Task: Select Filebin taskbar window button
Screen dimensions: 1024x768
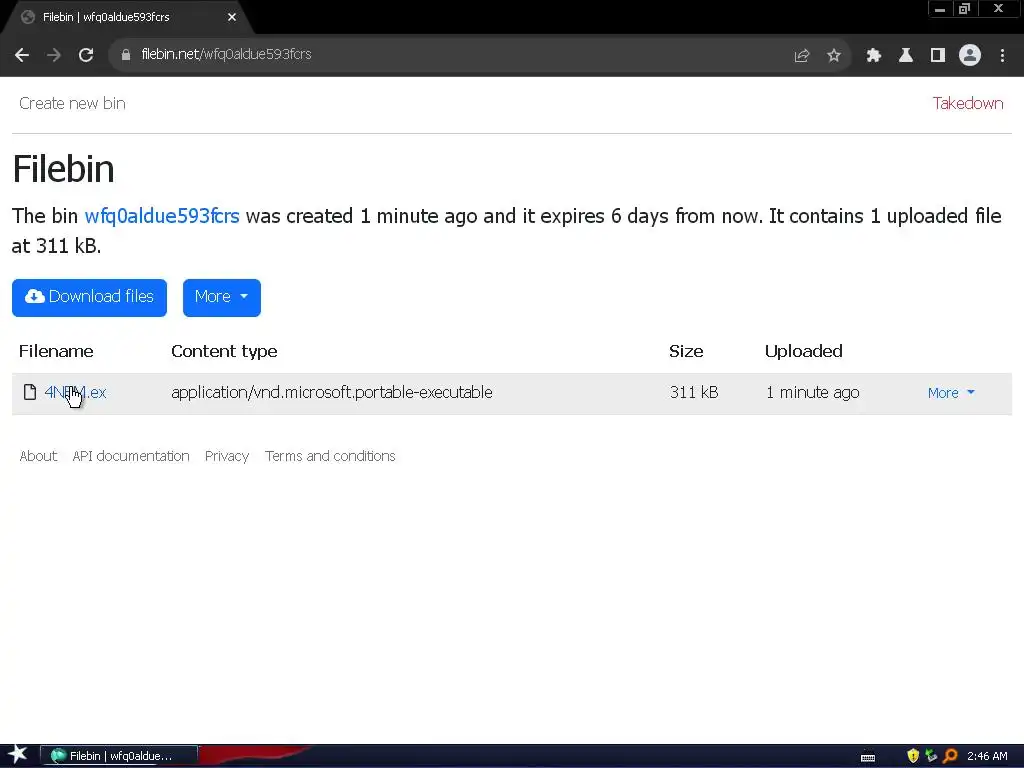Action: (x=119, y=756)
